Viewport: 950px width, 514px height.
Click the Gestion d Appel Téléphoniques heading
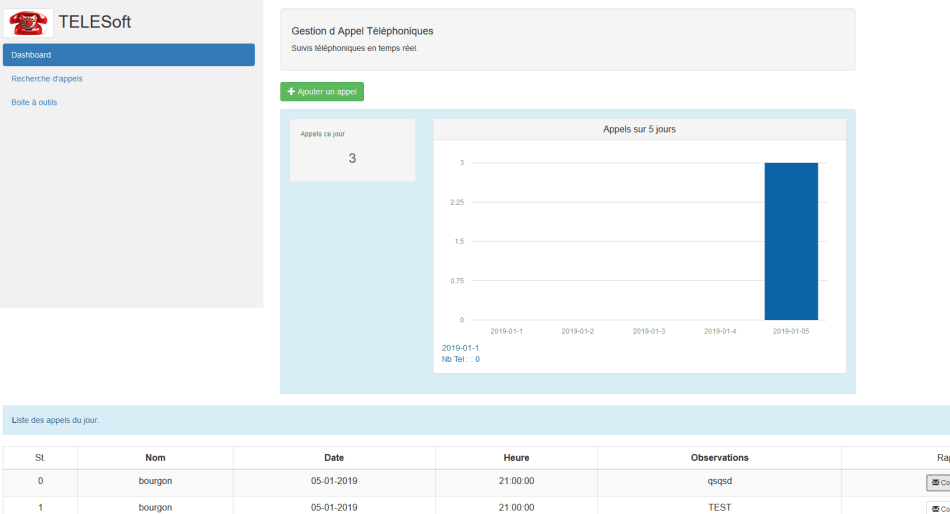point(362,31)
